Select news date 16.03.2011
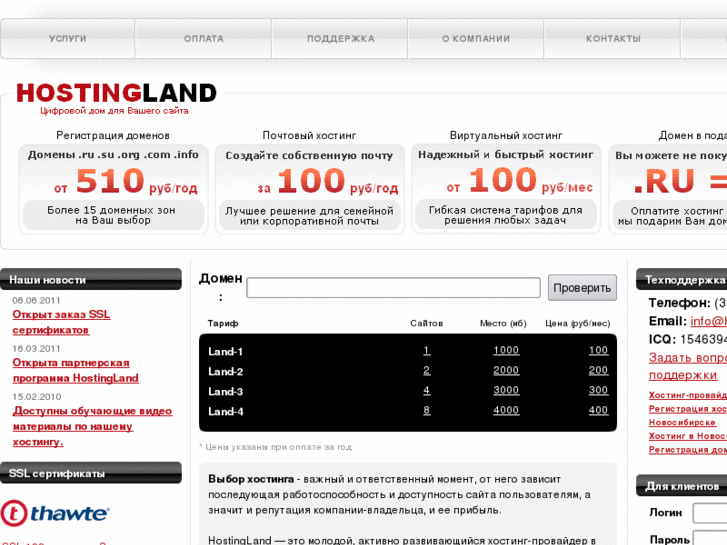The height and width of the screenshot is (545, 727). [x=36, y=349]
